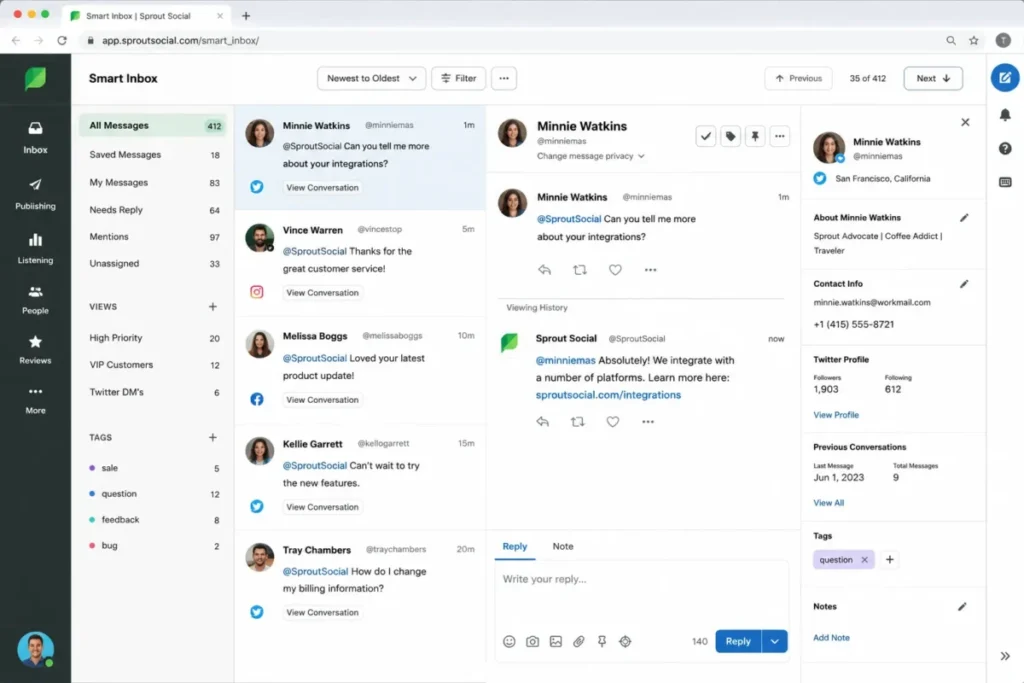Select the Reply tab

pyautogui.click(x=515, y=547)
